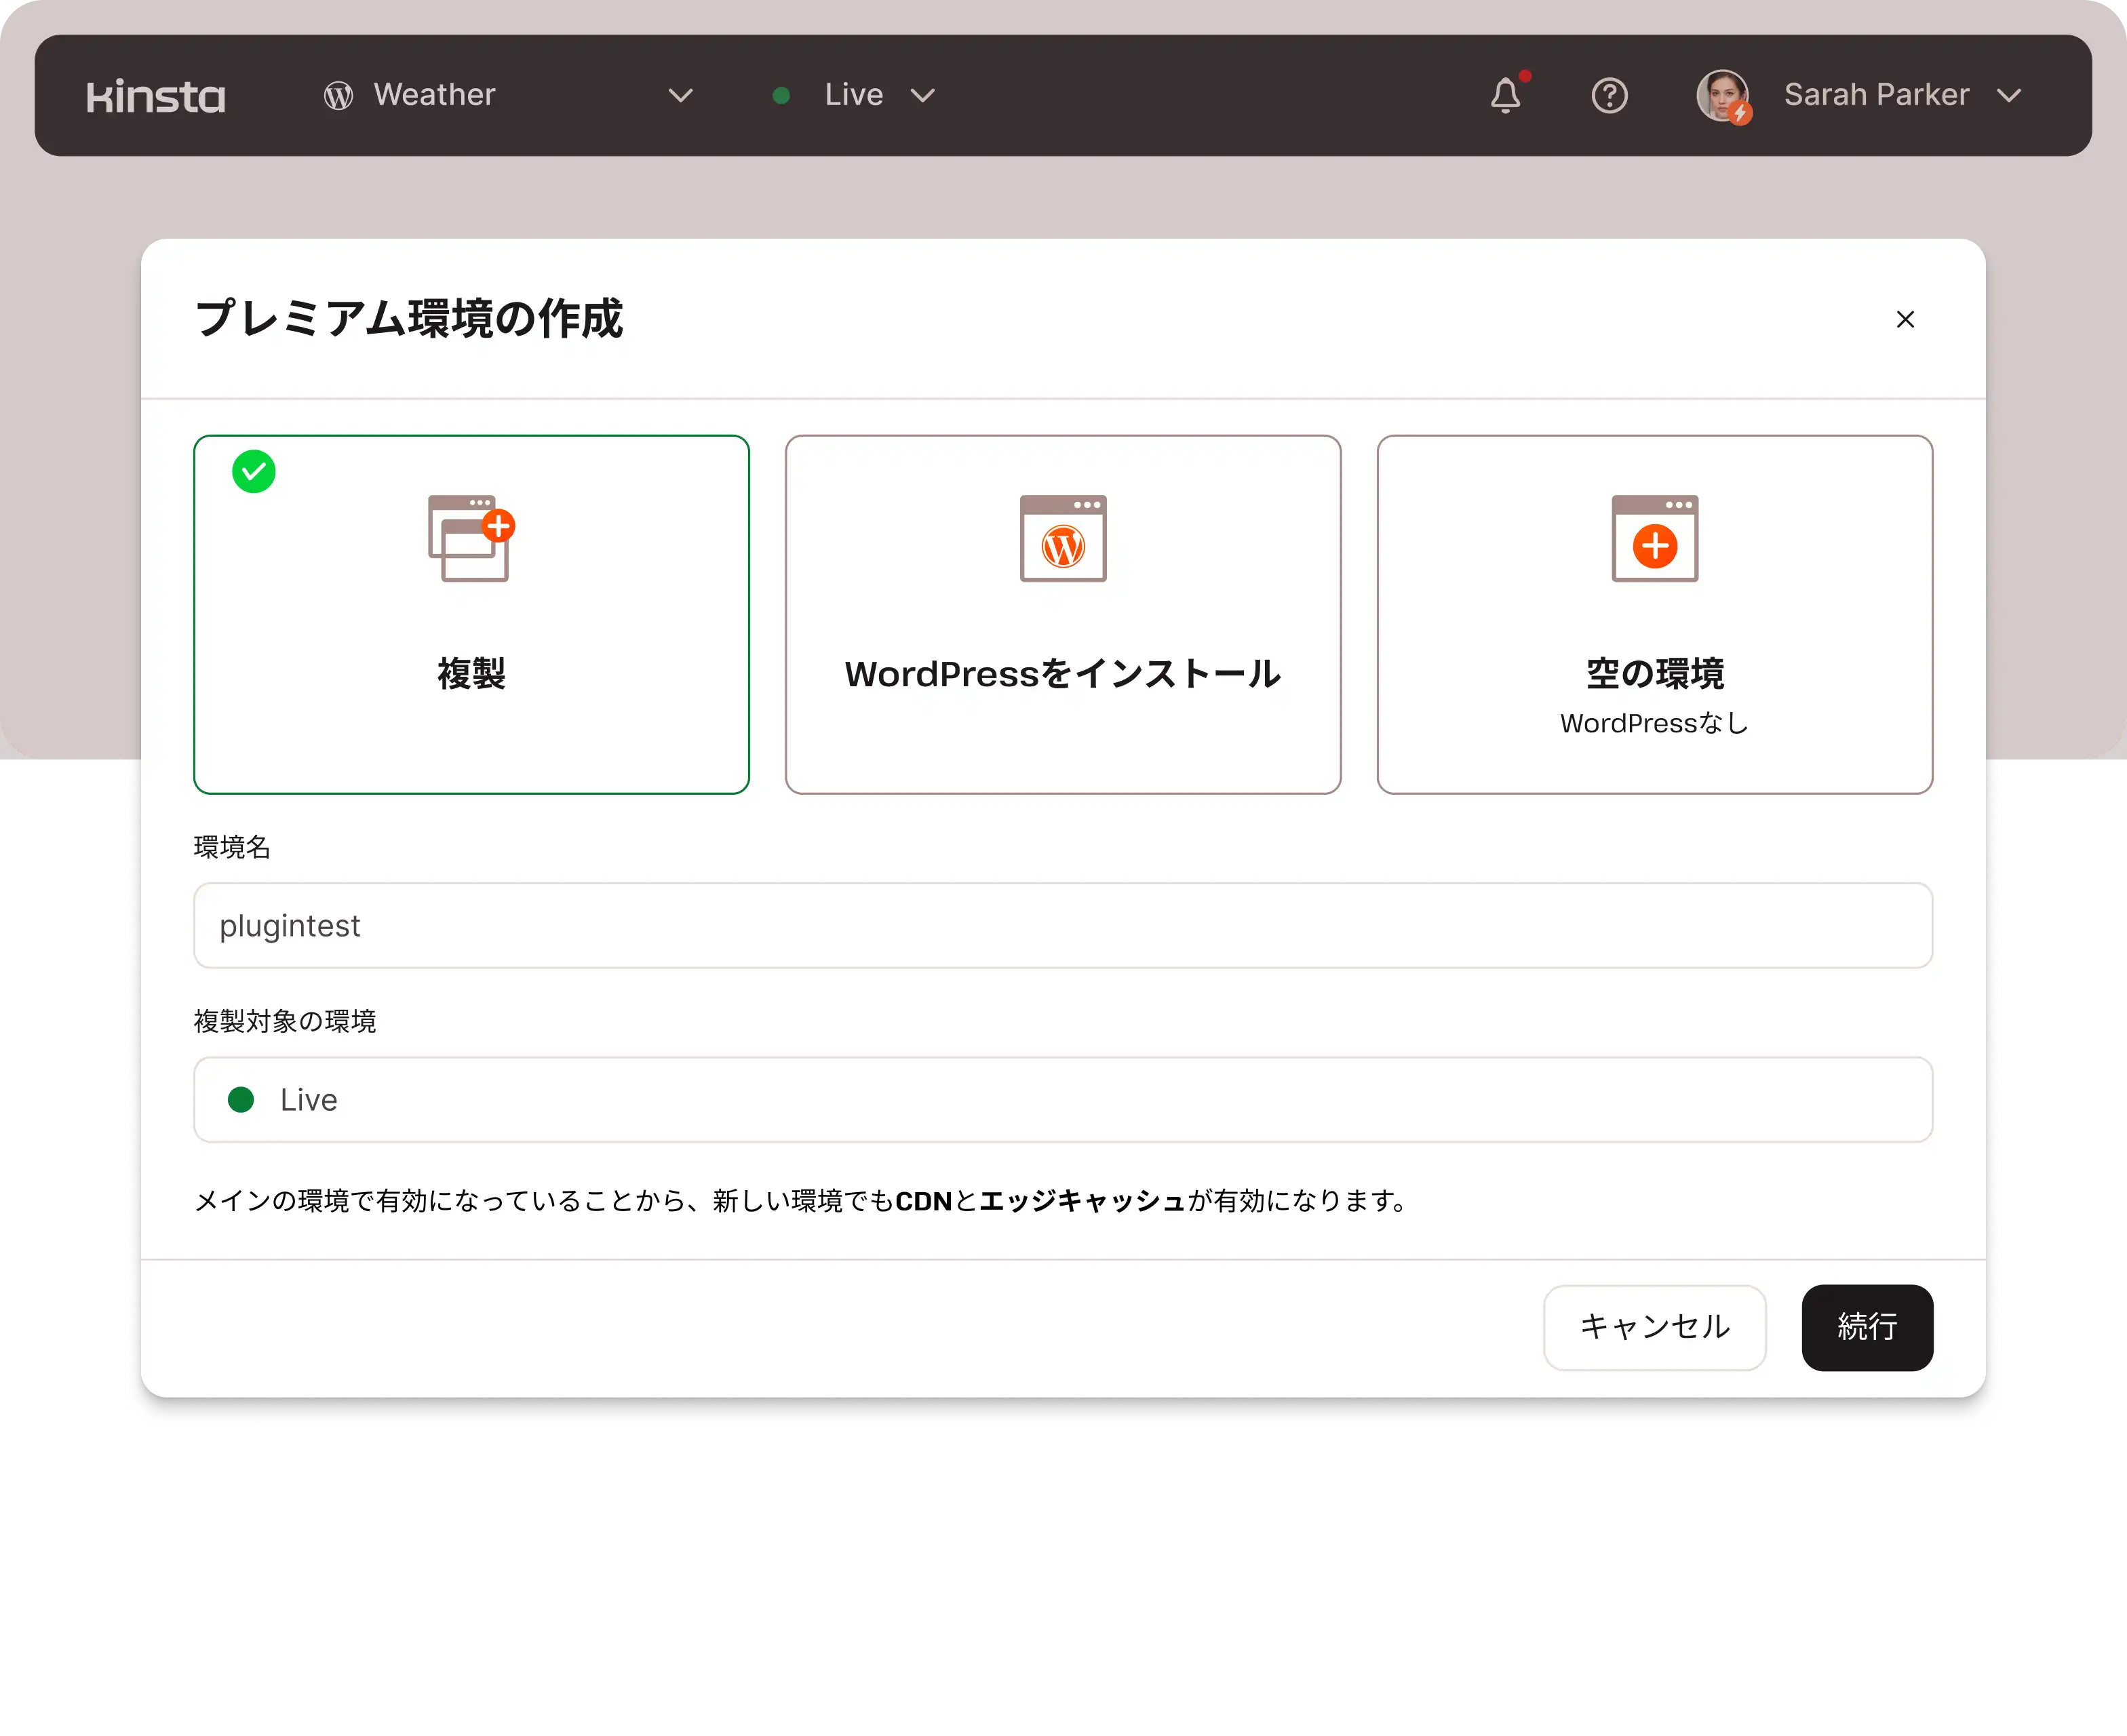Click the キャンセル button
This screenshot has width=2127, height=1736.
(x=1654, y=1327)
